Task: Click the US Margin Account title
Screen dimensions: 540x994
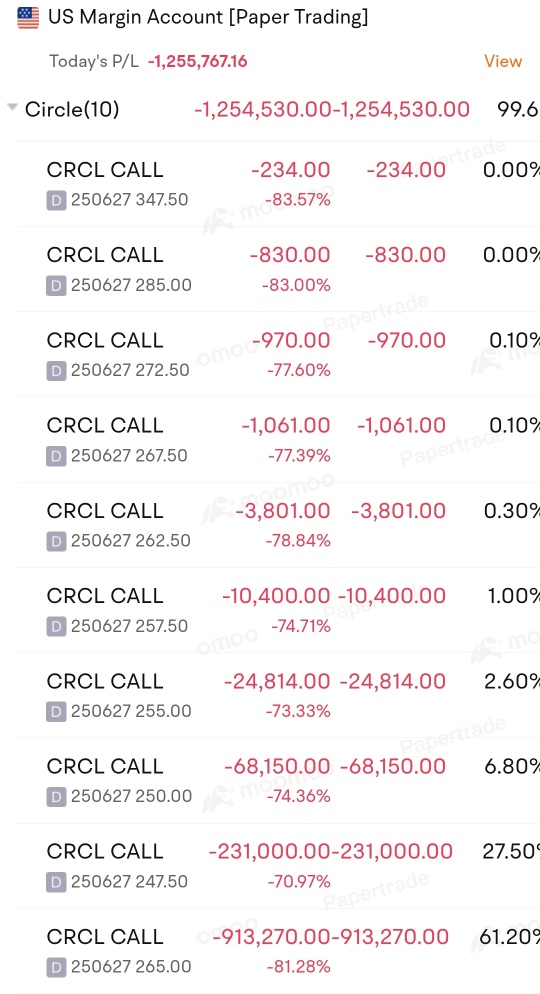Action: (208, 17)
